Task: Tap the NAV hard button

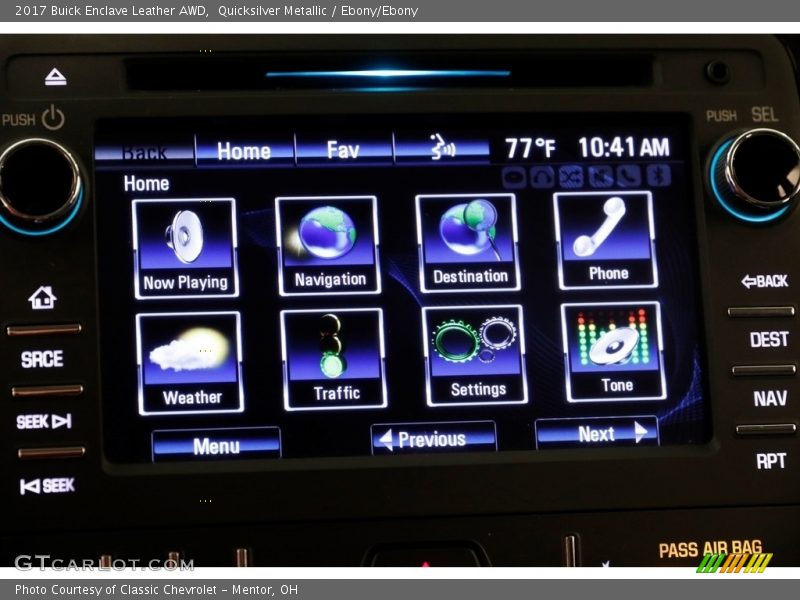Action: tap(770, 398)
